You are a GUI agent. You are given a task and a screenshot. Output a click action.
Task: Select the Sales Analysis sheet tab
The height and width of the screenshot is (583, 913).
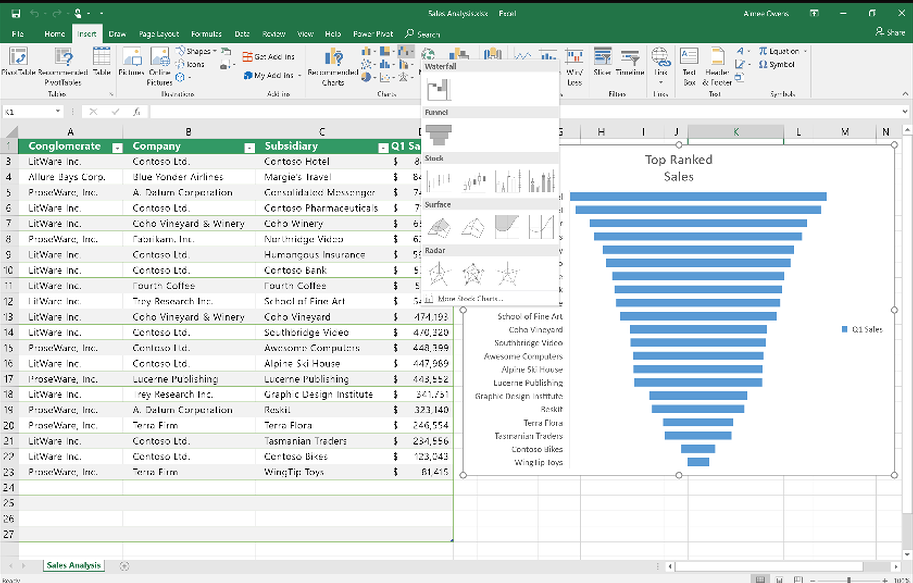[73, 566]
